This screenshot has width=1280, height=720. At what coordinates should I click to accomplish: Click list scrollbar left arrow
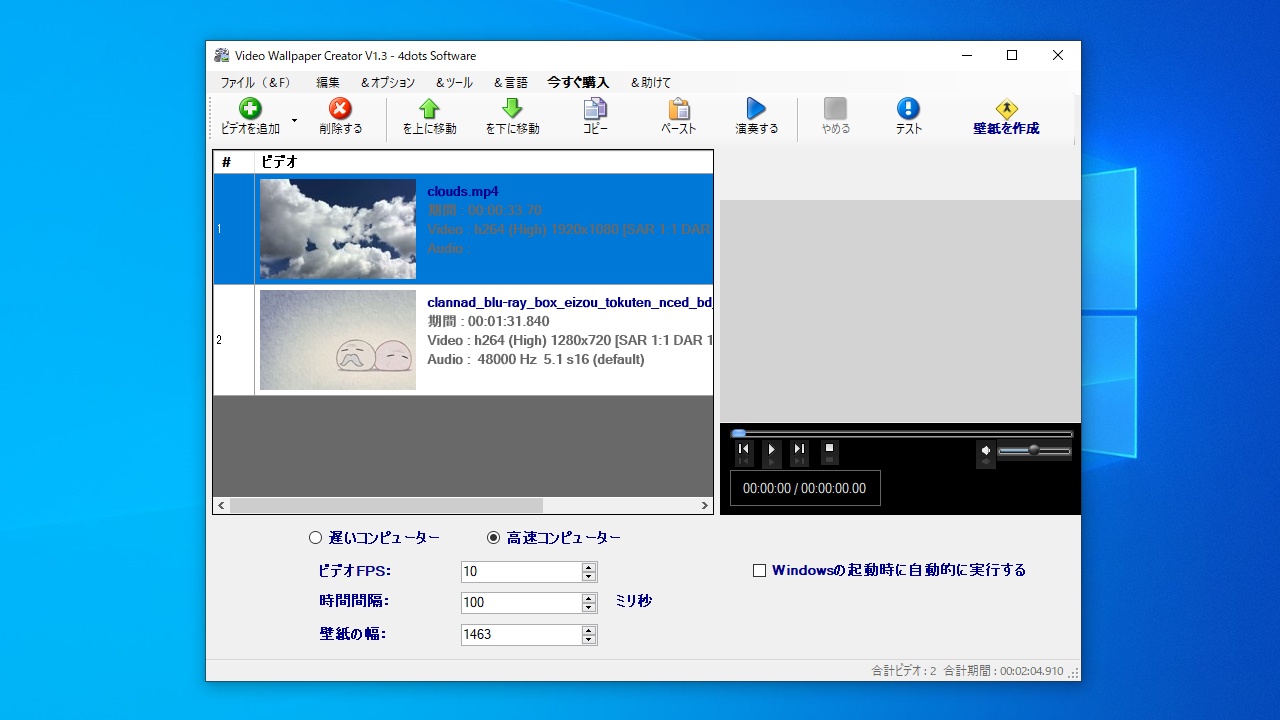click(x=222, y=506)
